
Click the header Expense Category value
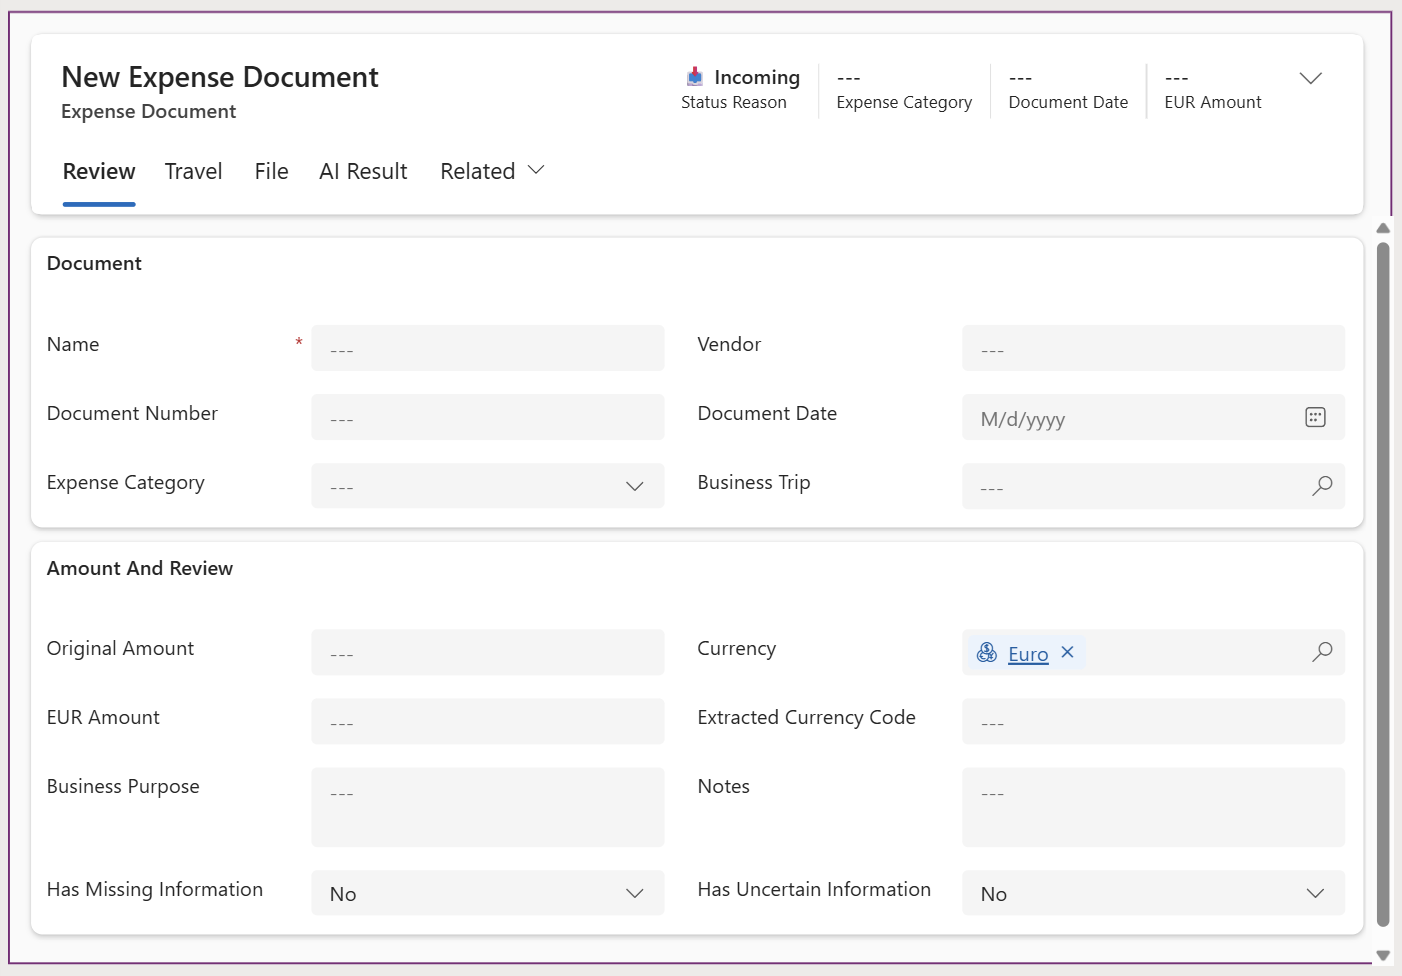tap(849, 78)
